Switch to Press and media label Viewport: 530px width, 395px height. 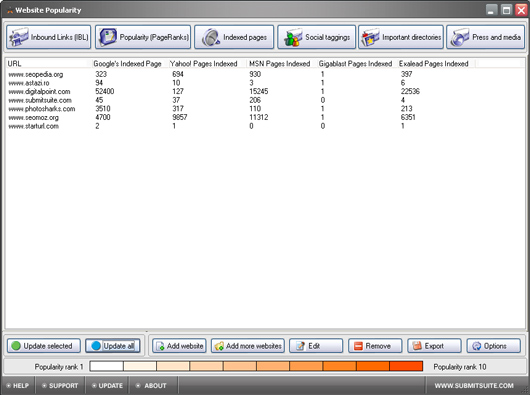[x=497, y=37]
